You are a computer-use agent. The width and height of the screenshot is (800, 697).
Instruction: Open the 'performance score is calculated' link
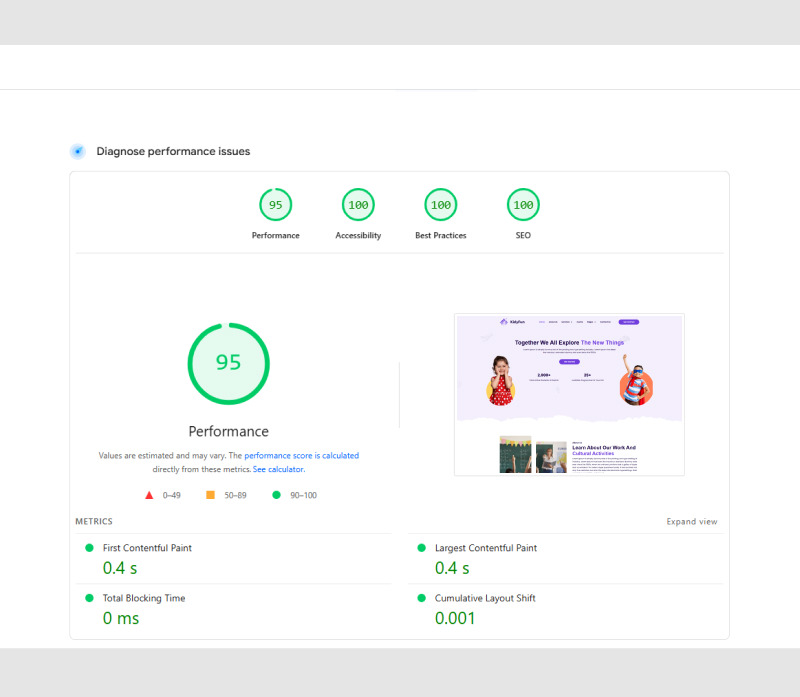click(301, 456)
